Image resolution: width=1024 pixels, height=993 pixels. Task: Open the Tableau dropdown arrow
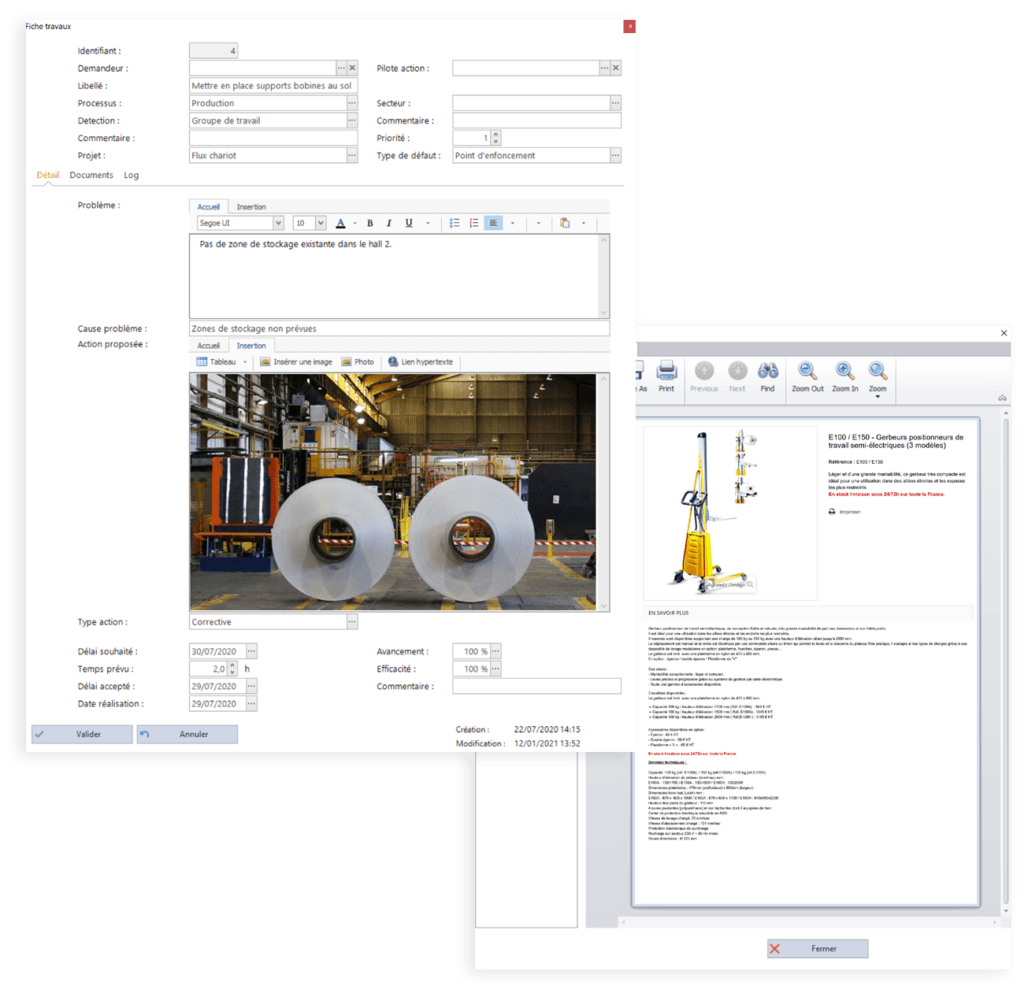tap(246, 362)
